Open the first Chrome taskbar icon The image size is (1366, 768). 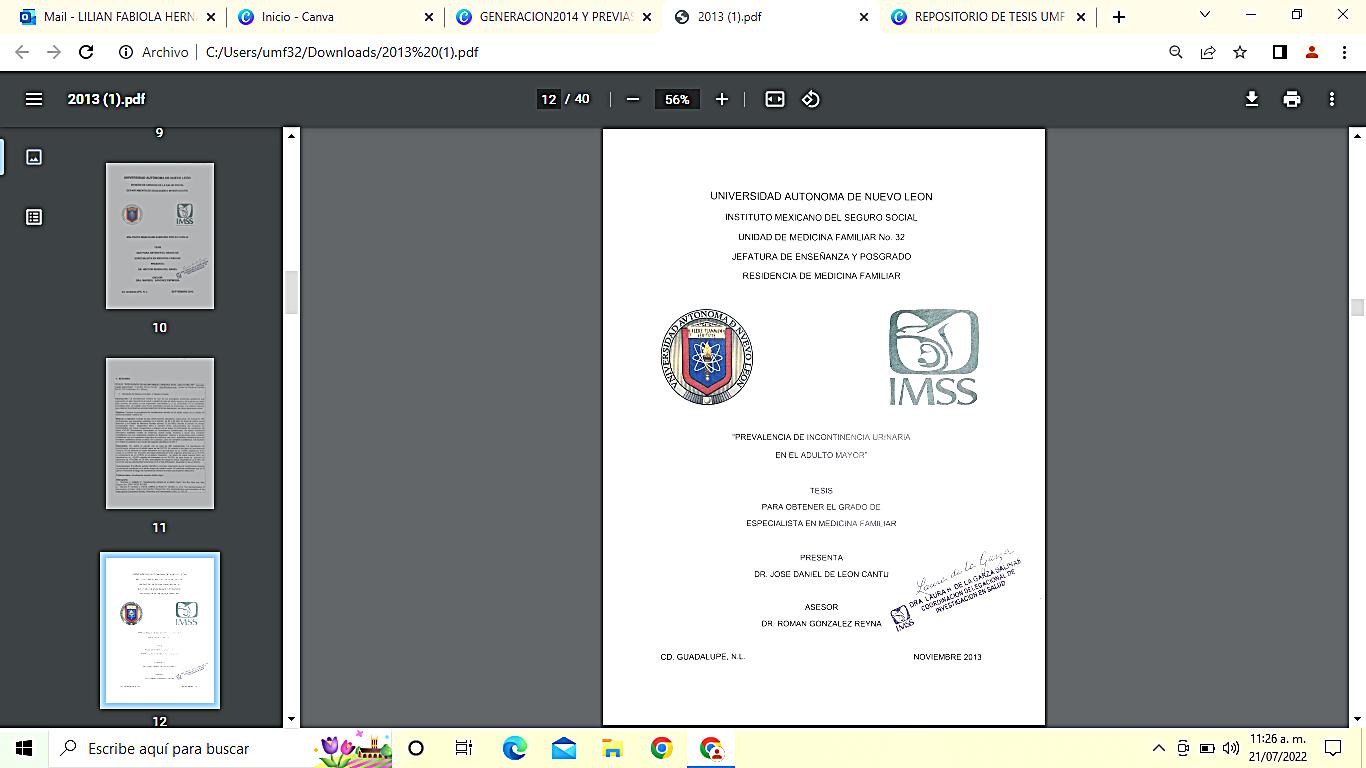click(661, 748)
